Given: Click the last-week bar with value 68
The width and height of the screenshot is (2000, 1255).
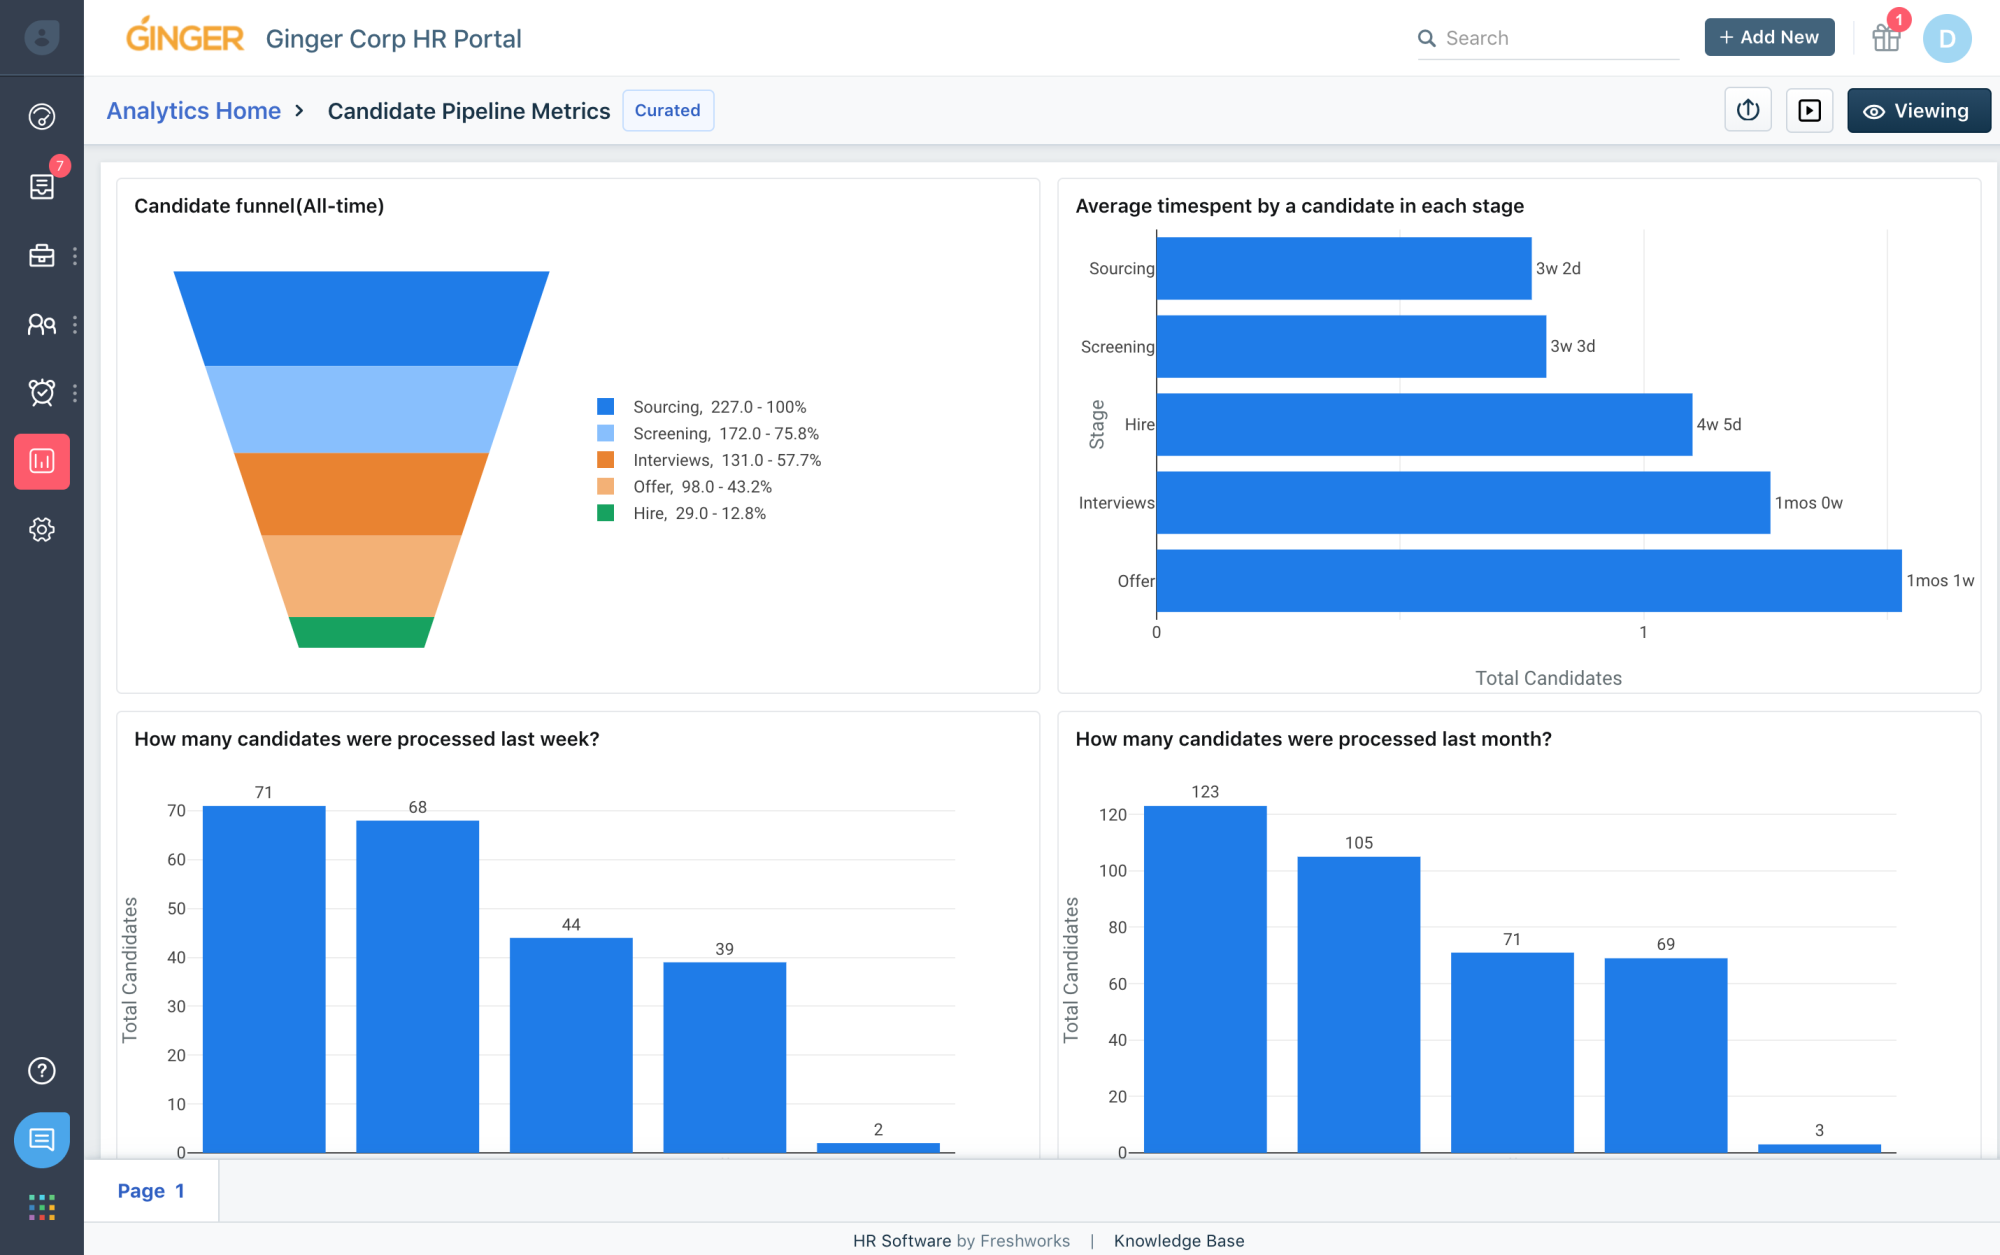Looking at the screenshot, I should [418, 987].
